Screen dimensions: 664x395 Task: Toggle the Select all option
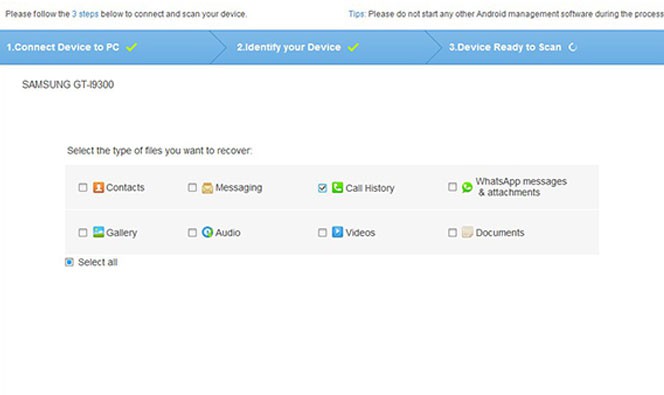(x=69, y=262)
